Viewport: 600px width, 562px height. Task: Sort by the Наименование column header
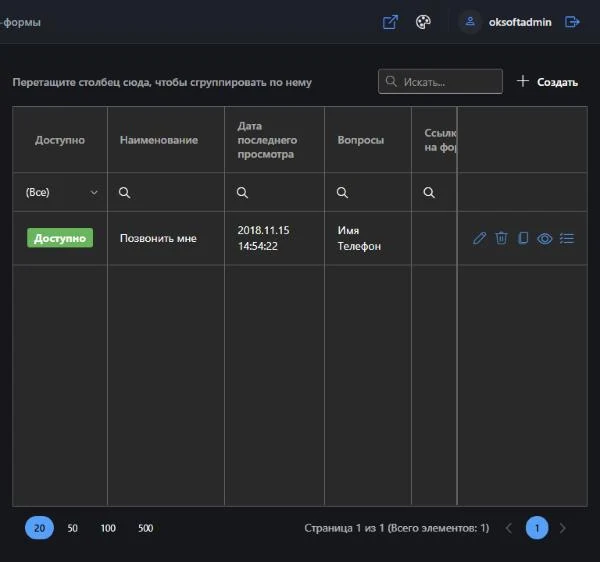[x=166, y=140]
